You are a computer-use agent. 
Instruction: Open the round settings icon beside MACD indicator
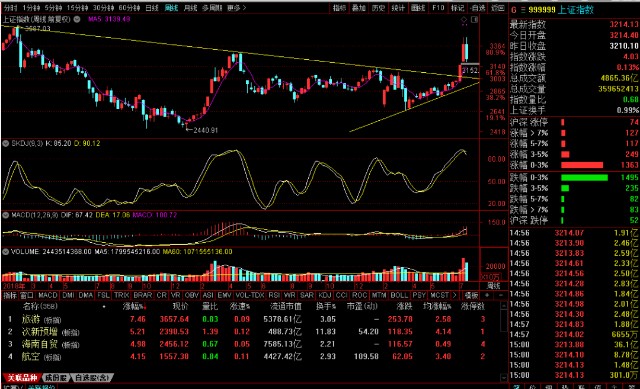pyautogui.click(x=6, y=215)
